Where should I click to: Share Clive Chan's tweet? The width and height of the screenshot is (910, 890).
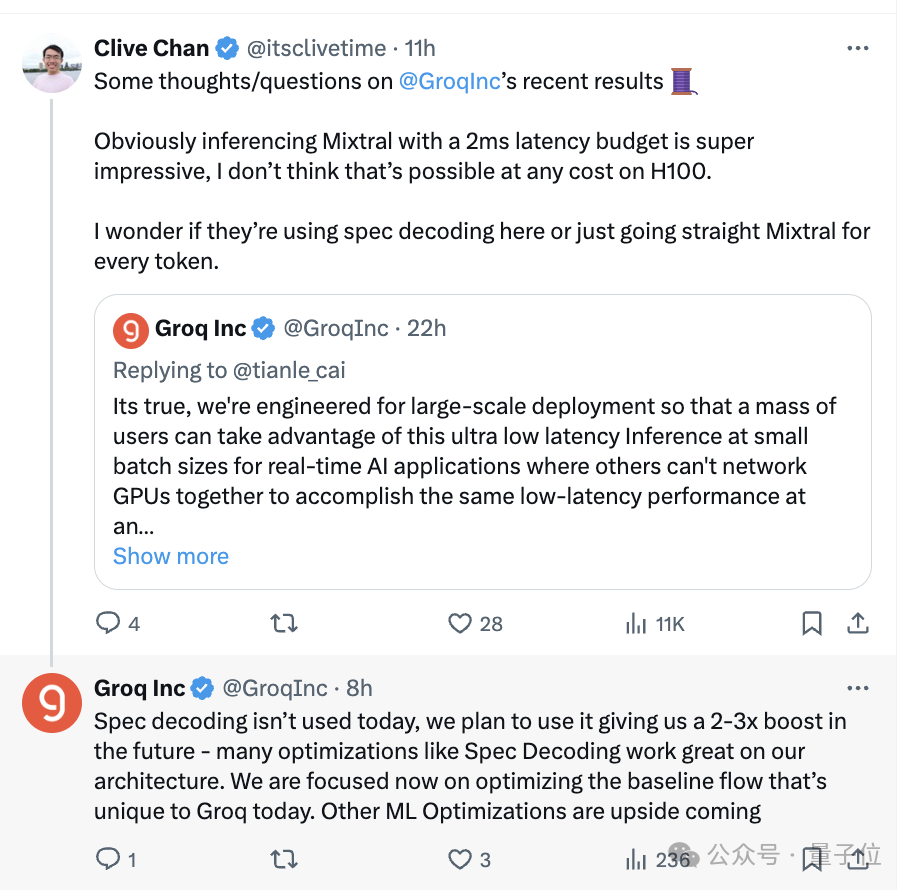[x=858, y=624]
